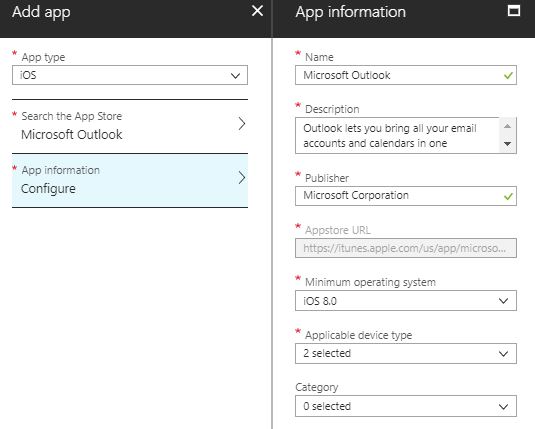Click green checkmark in Name field
Viewport: 535px width, 429px height.
[x=508, y=75]
